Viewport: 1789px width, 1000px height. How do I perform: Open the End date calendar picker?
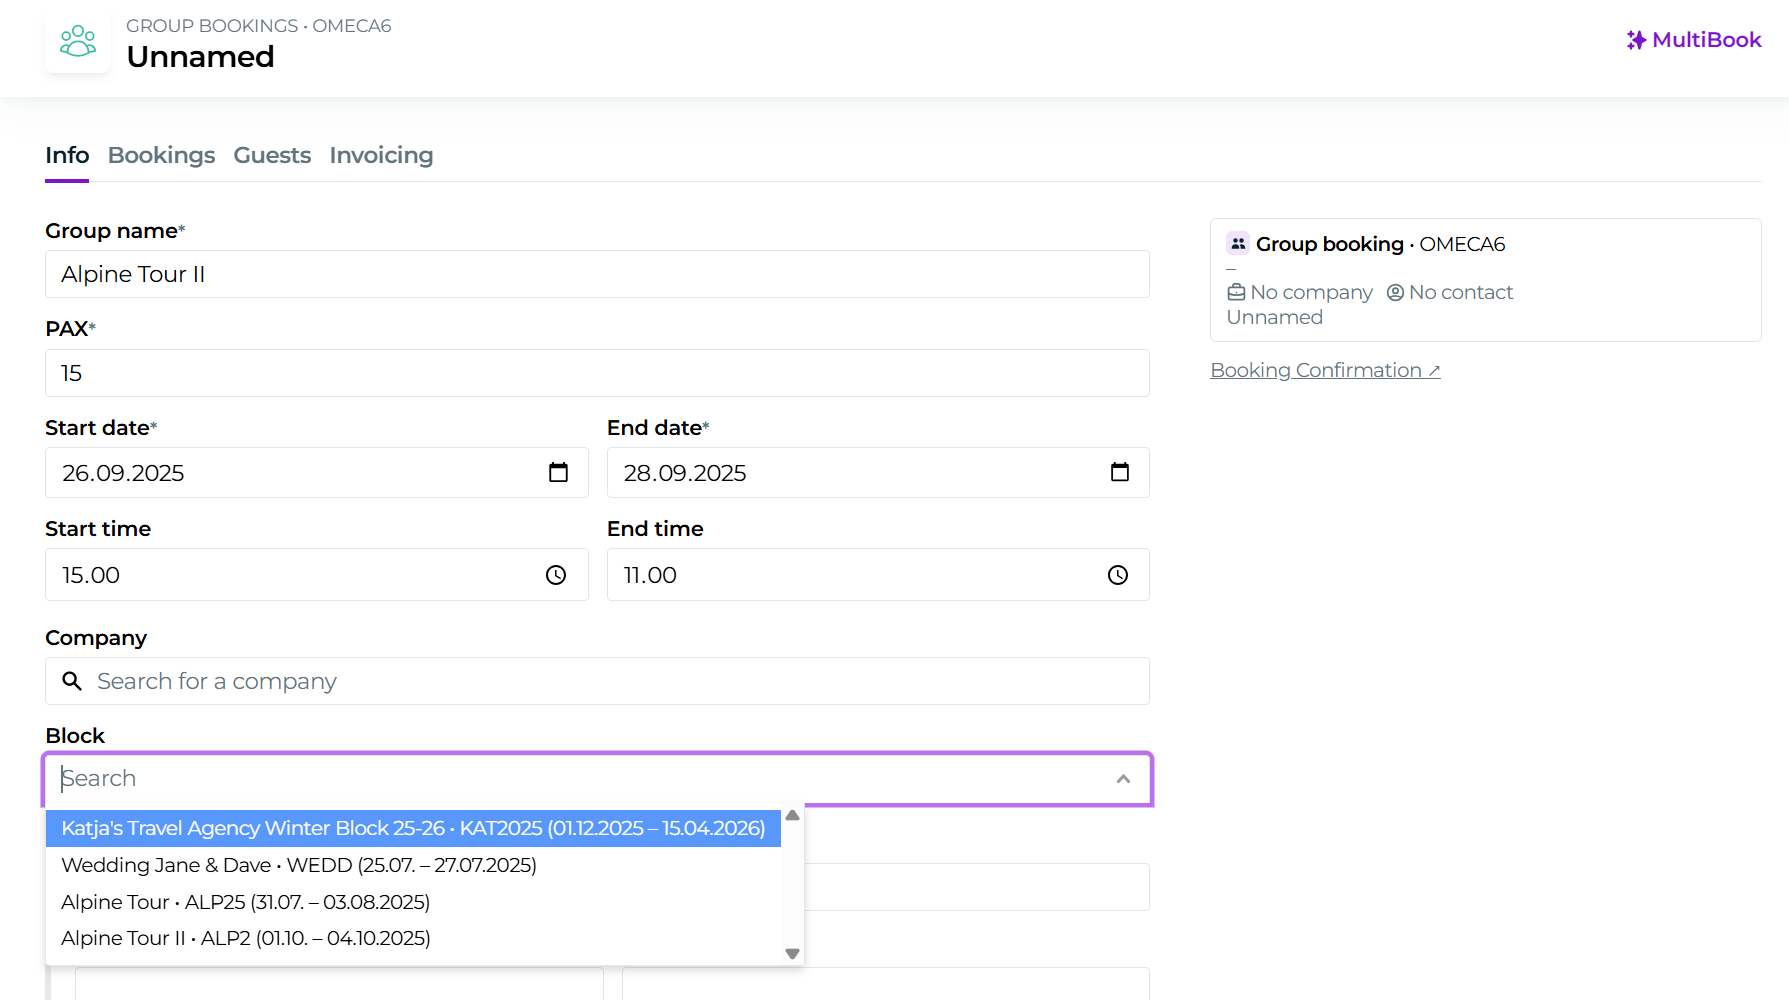(x=1119, y=473)
